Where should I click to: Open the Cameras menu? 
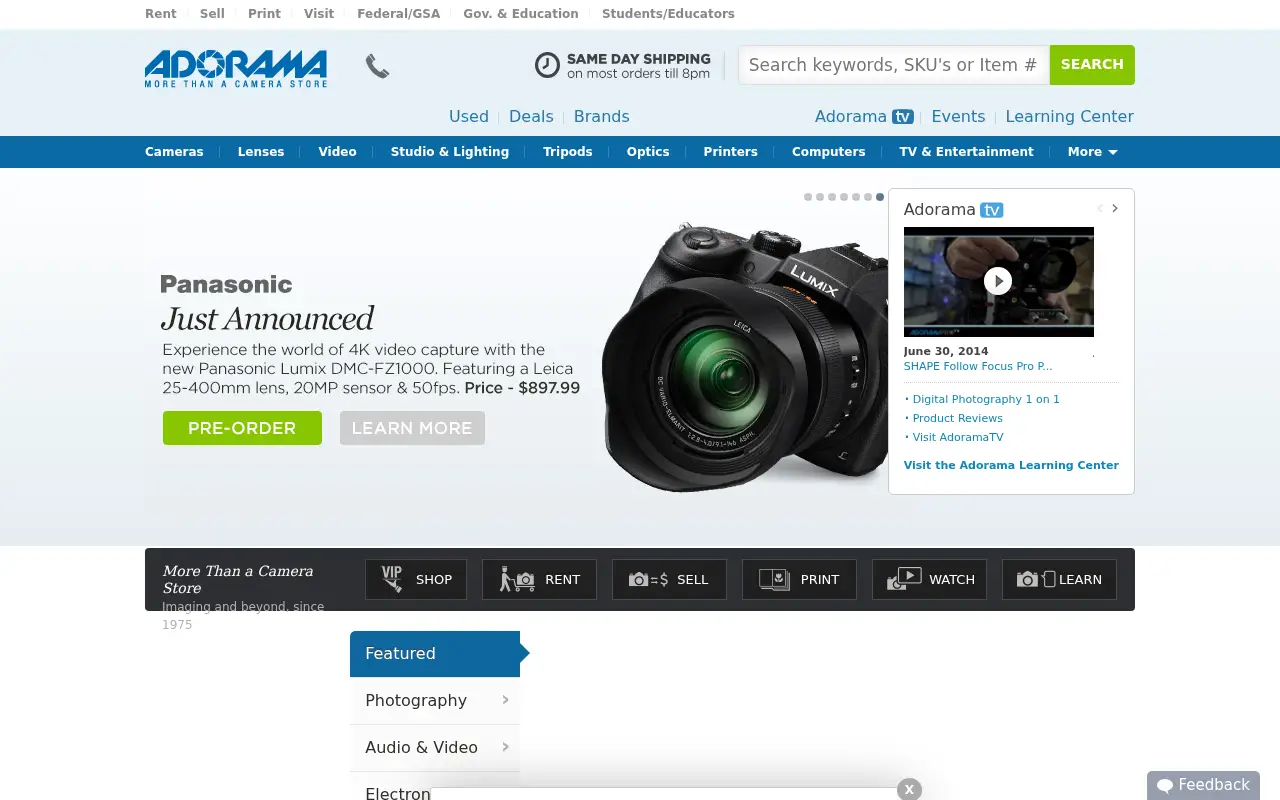(x=174, y=152)
